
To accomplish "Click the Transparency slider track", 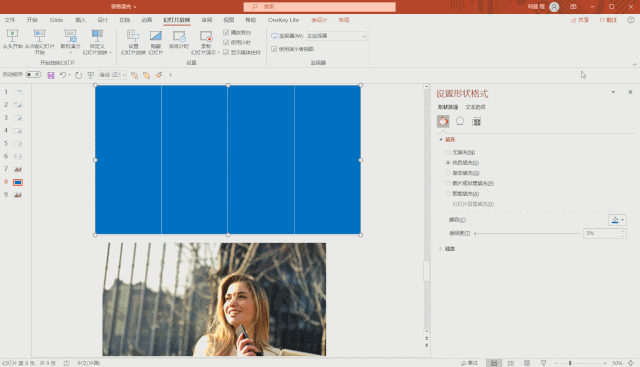I will coord(528,234).
